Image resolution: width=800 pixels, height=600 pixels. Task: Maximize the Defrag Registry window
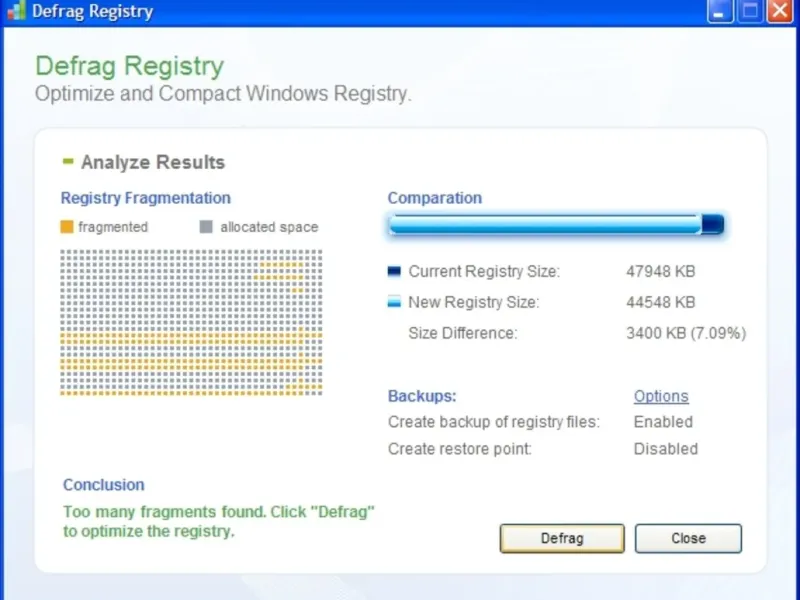click(x=750, y=11)
